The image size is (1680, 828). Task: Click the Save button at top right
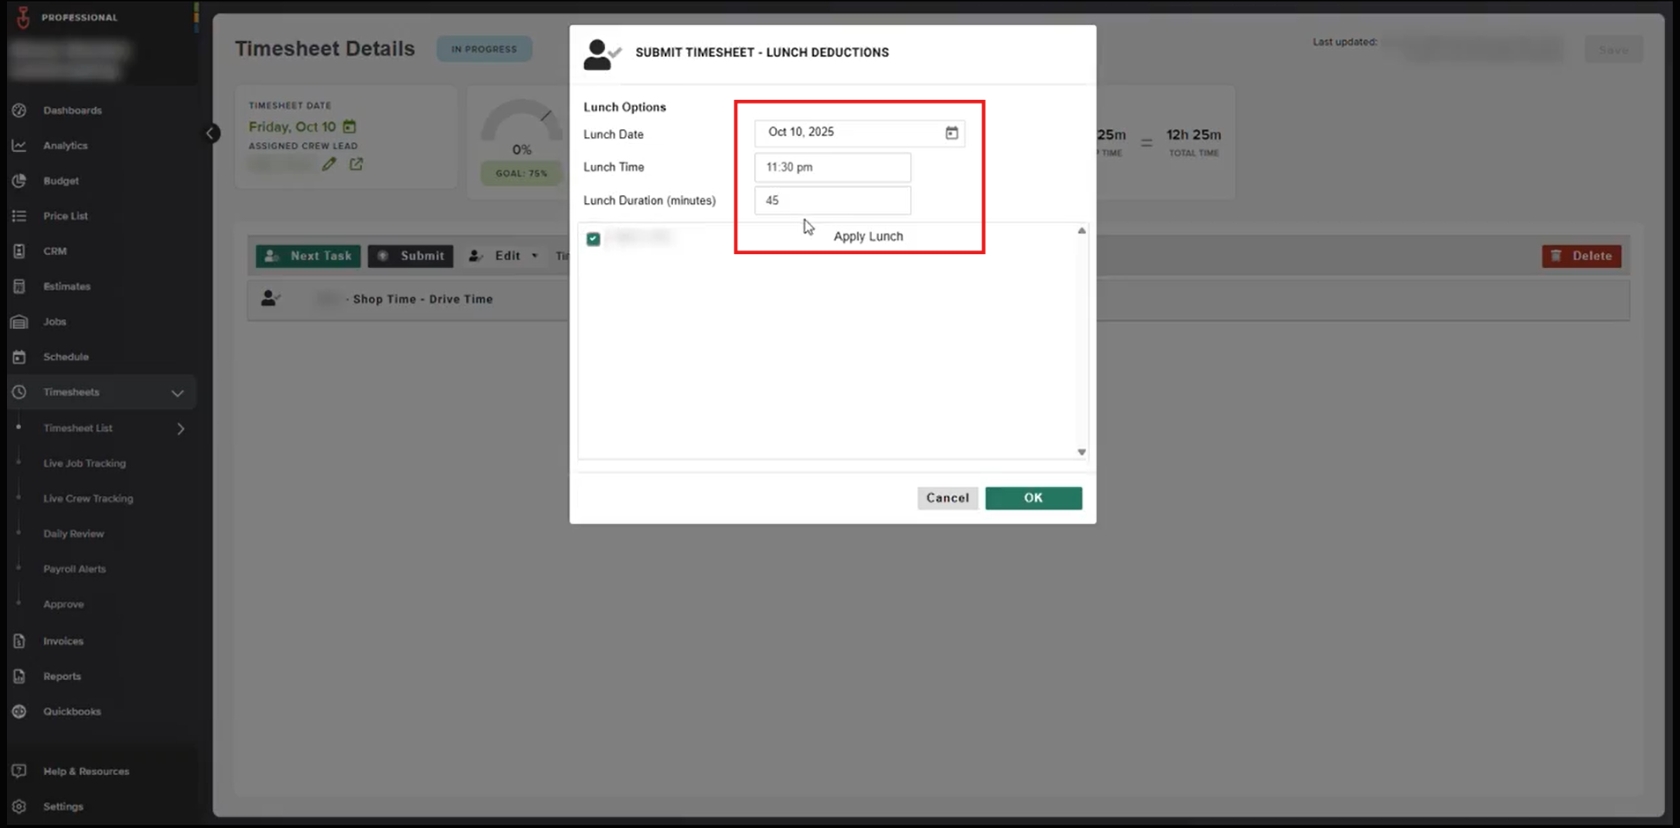pyautogui.click(x=1613, y=50)
